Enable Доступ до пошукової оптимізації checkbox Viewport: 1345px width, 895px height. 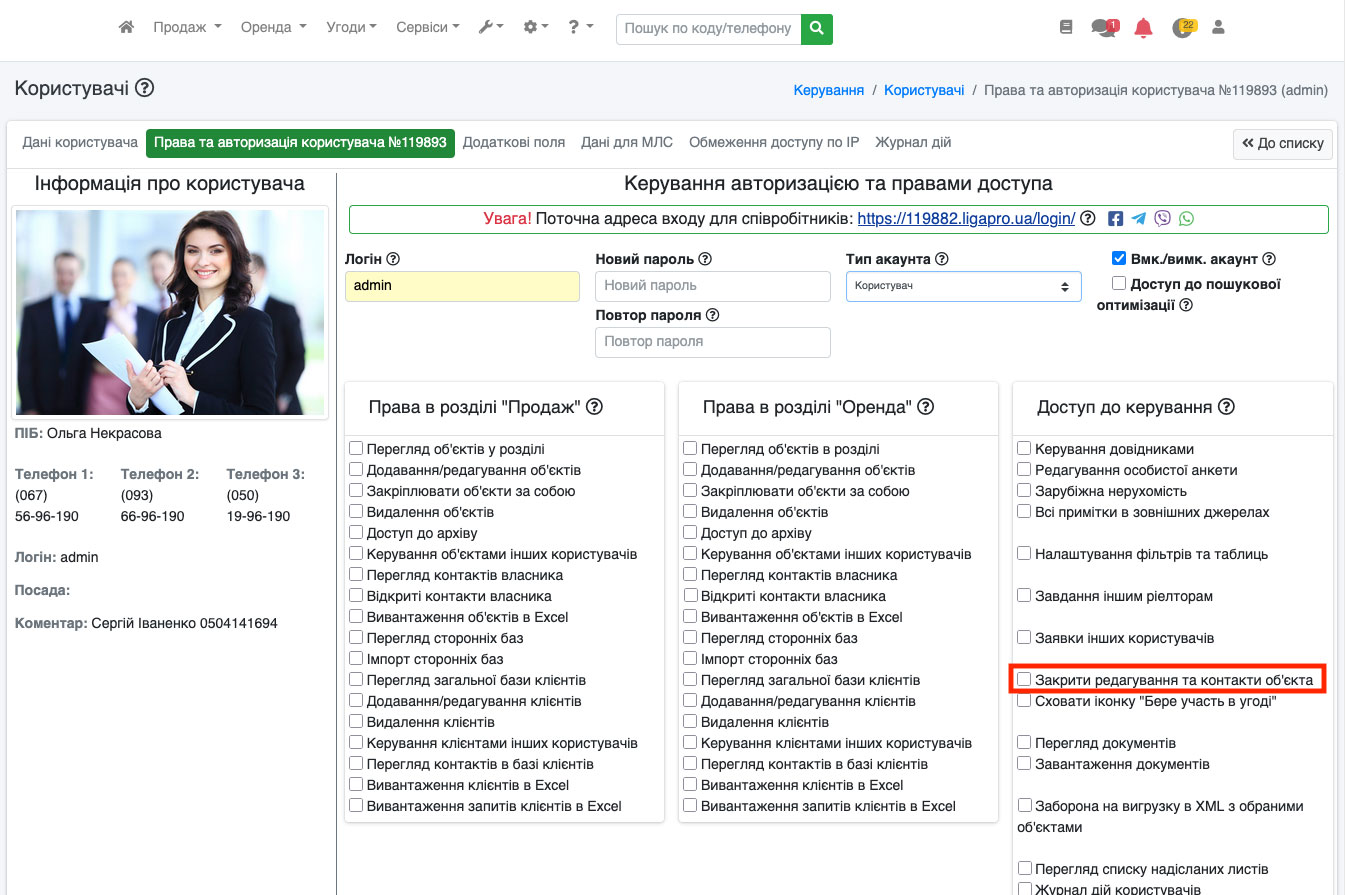pyautogui.click(x=1119, y=284)
